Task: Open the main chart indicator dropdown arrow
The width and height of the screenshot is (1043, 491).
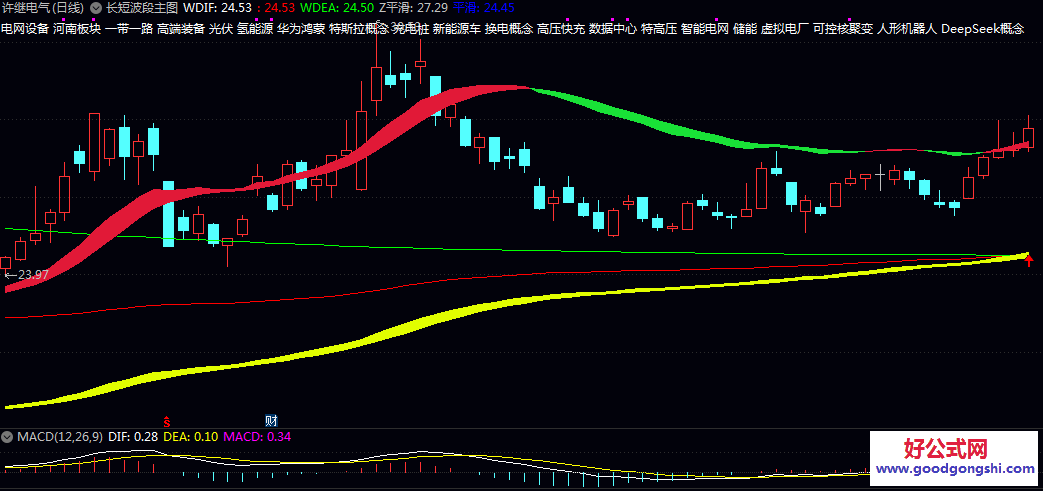Action: tap(96, 9)
